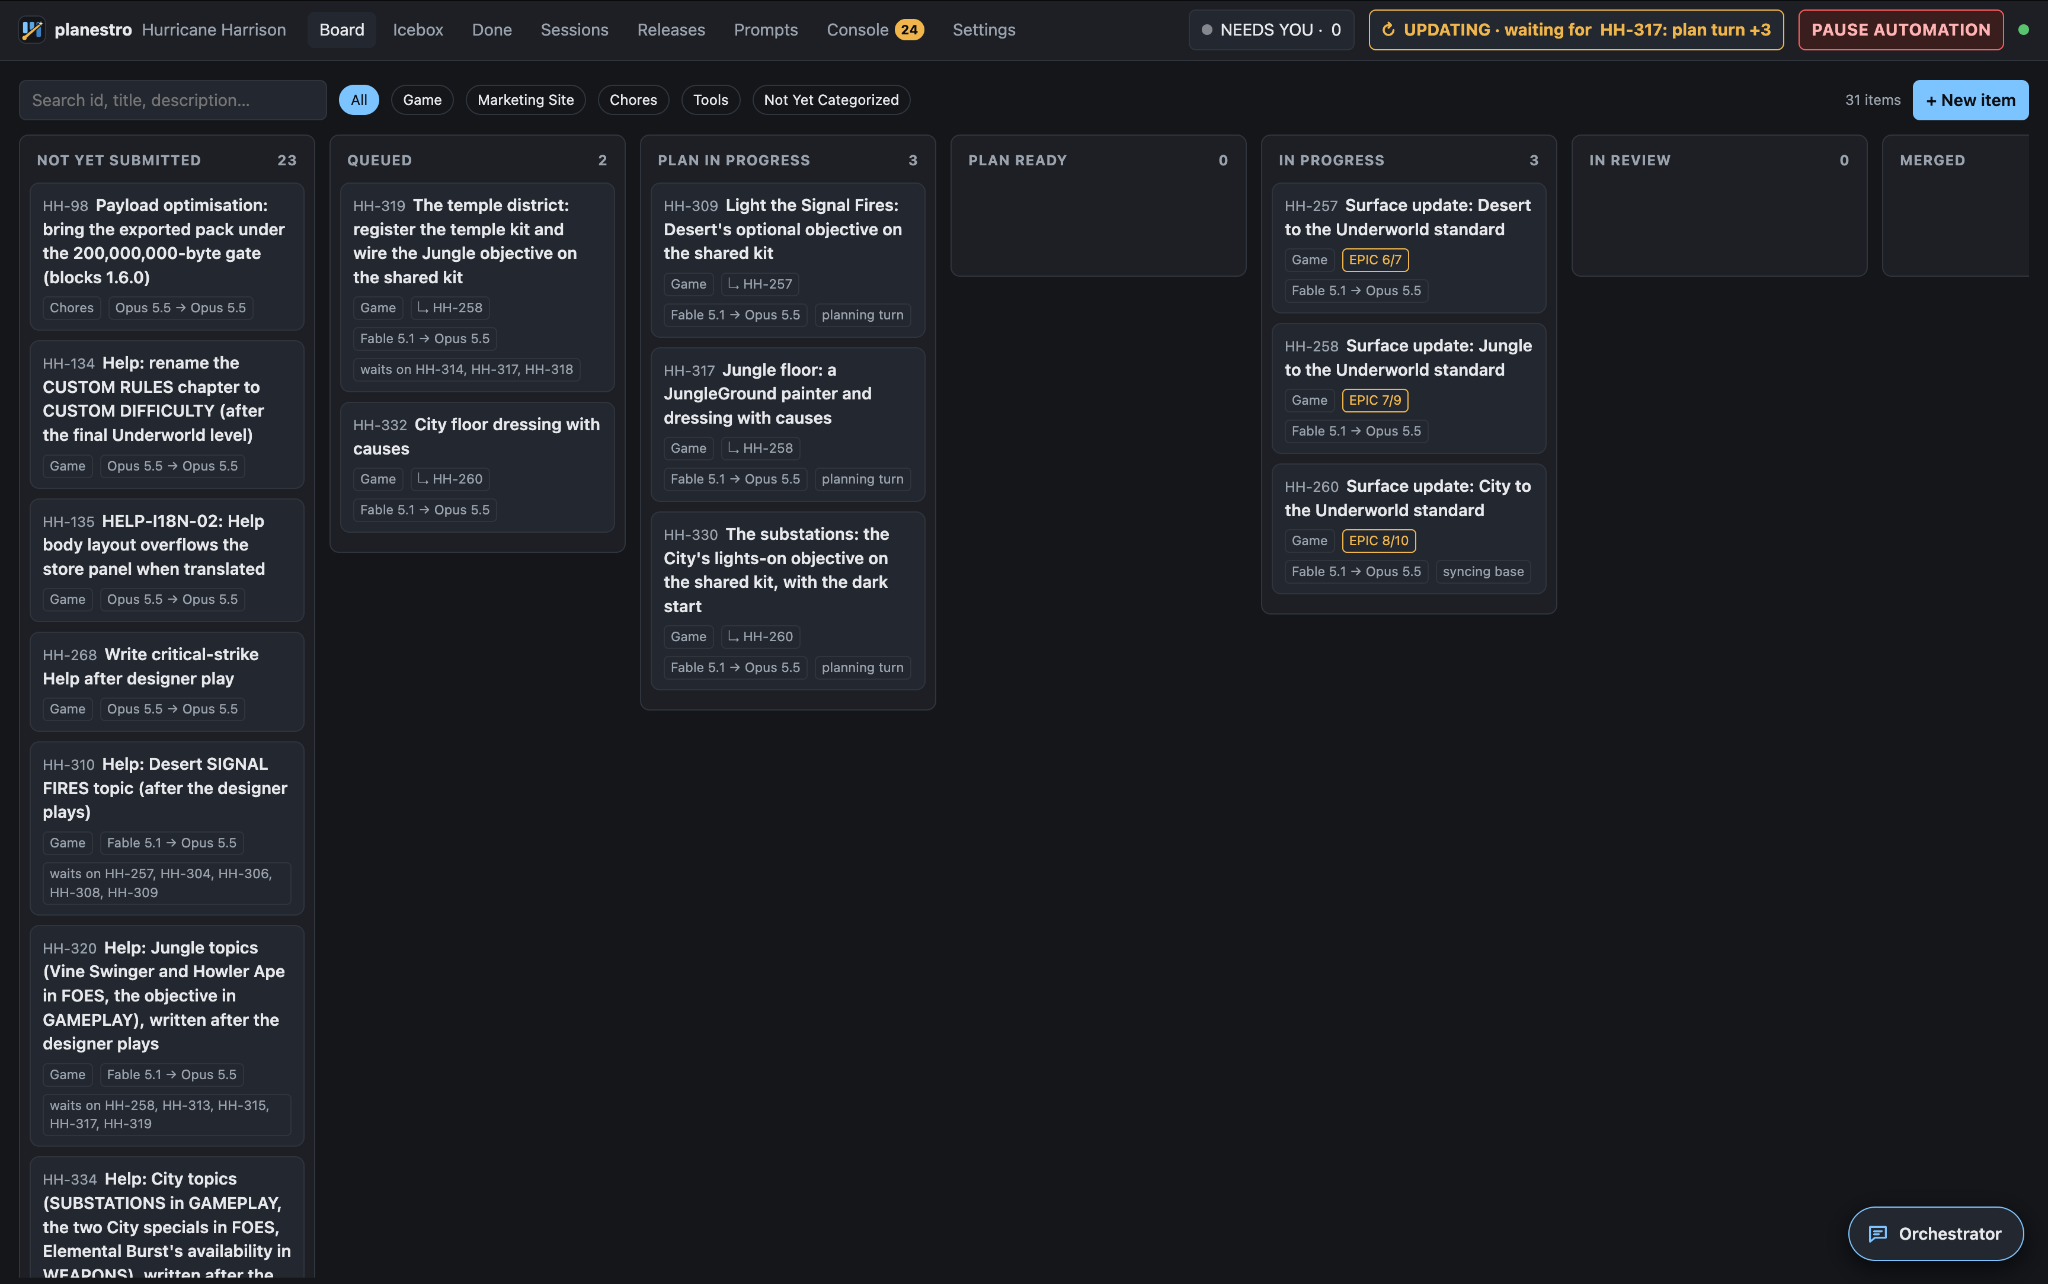Open parent link HH-257 on card HH-309
The image size is (2048, 1284).
coord(760,284)
